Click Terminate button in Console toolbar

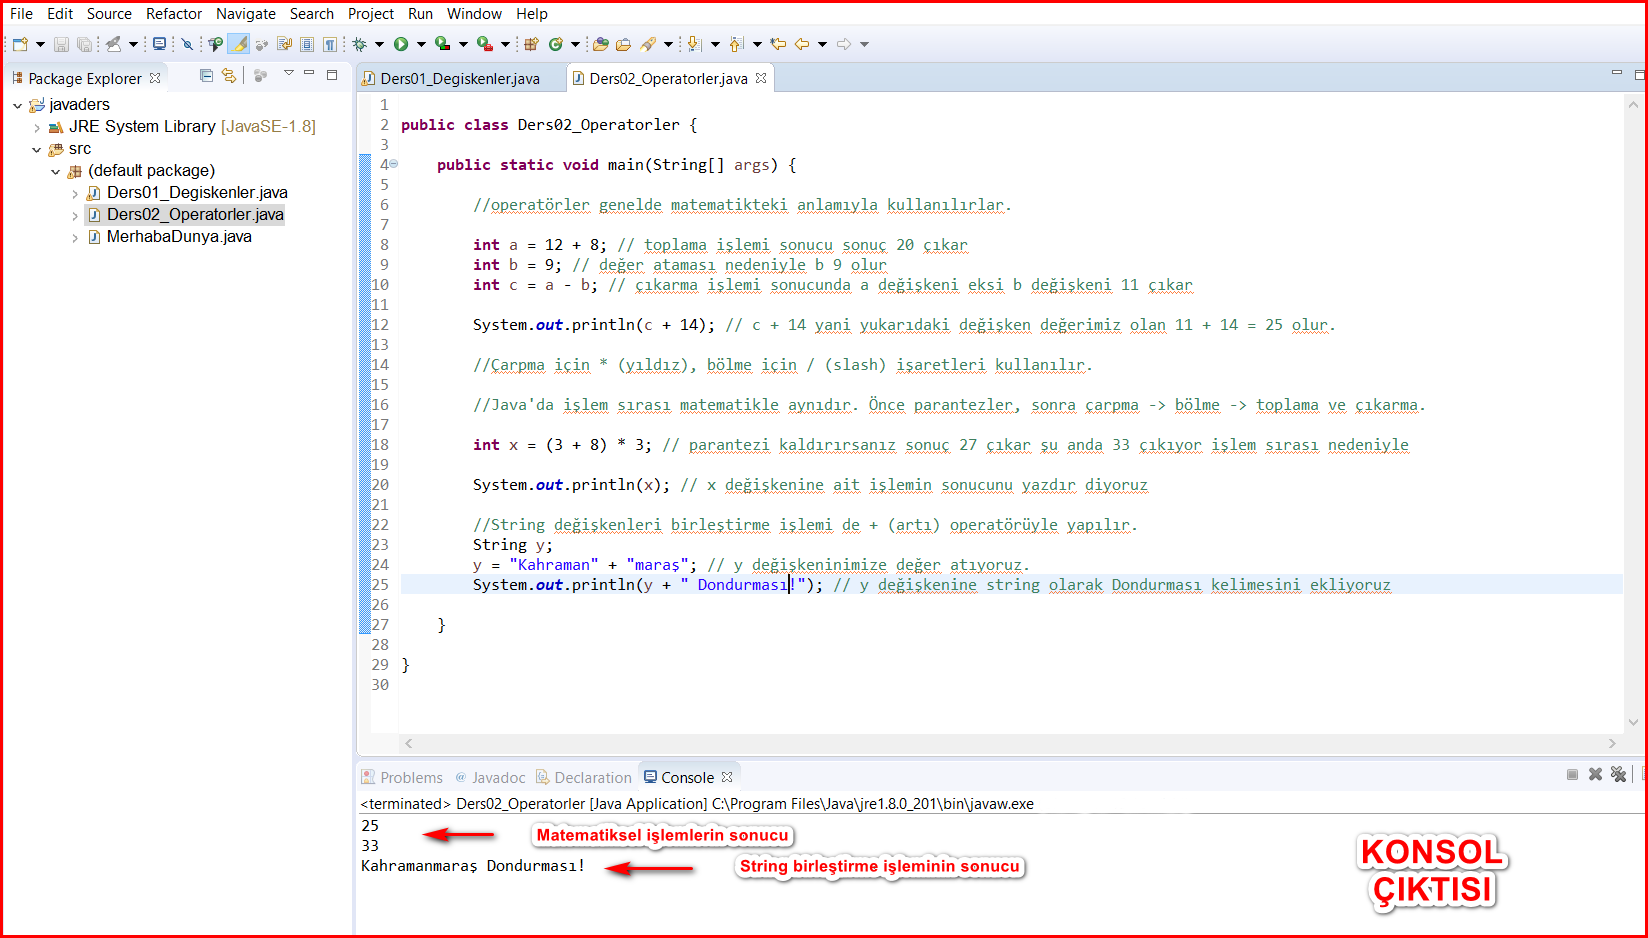click(1572, 775)
